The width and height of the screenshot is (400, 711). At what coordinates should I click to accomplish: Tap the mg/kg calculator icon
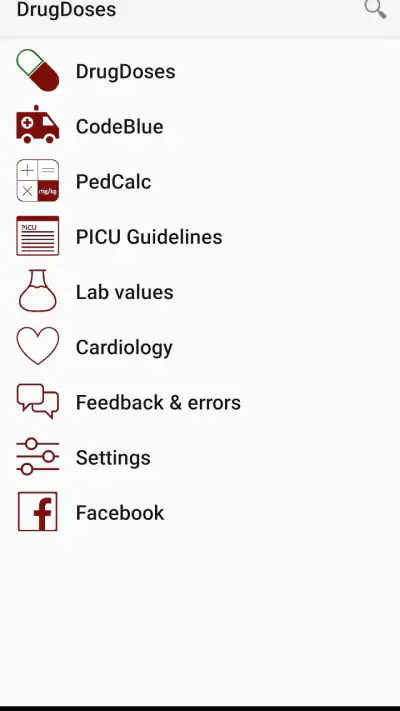coord(38,180)
